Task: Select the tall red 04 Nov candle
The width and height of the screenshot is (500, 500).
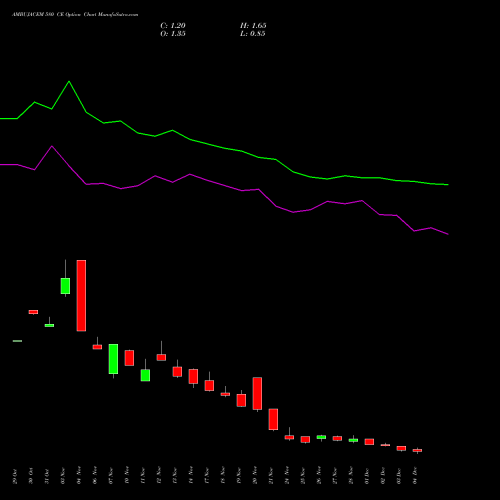Action: pos(81,296)
